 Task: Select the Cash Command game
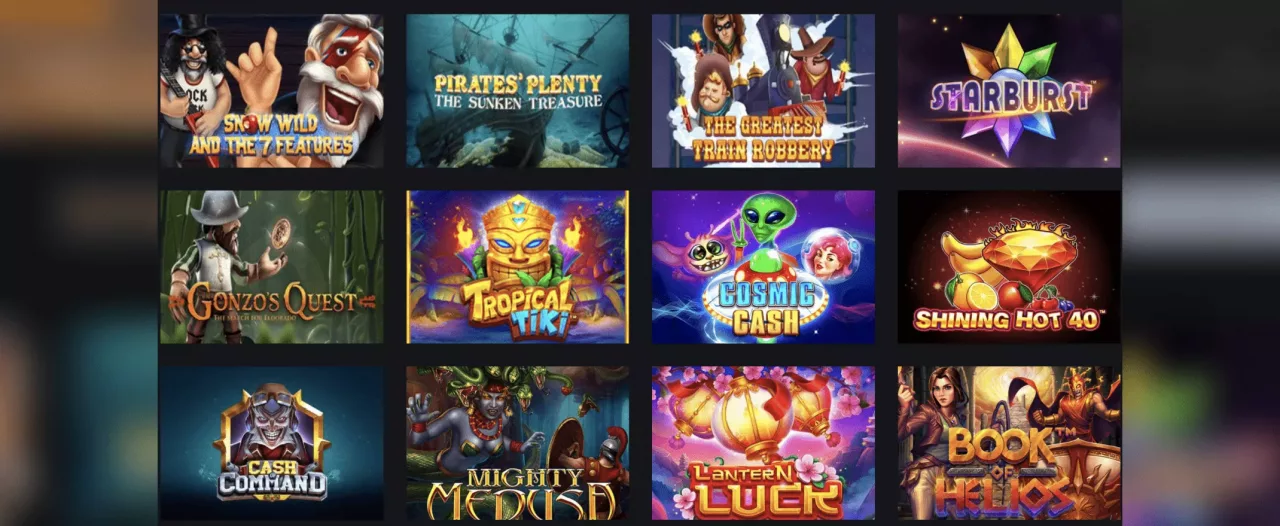[x=271, y=443]
